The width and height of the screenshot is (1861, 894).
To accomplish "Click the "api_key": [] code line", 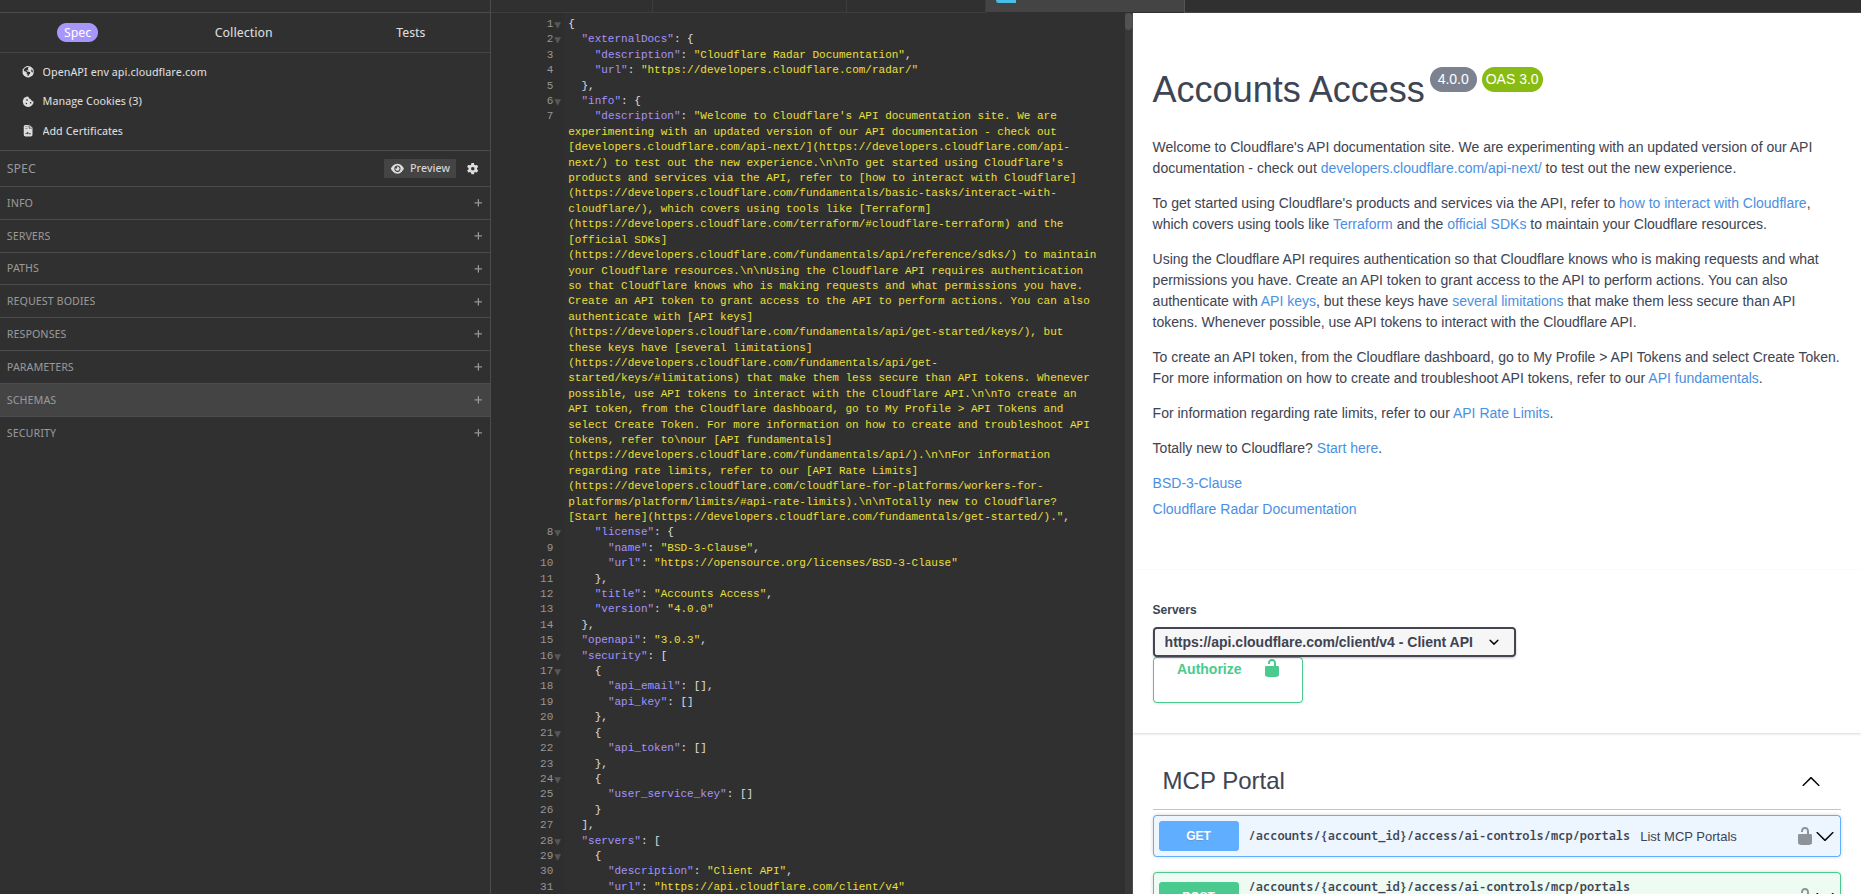I will [650, 702].
